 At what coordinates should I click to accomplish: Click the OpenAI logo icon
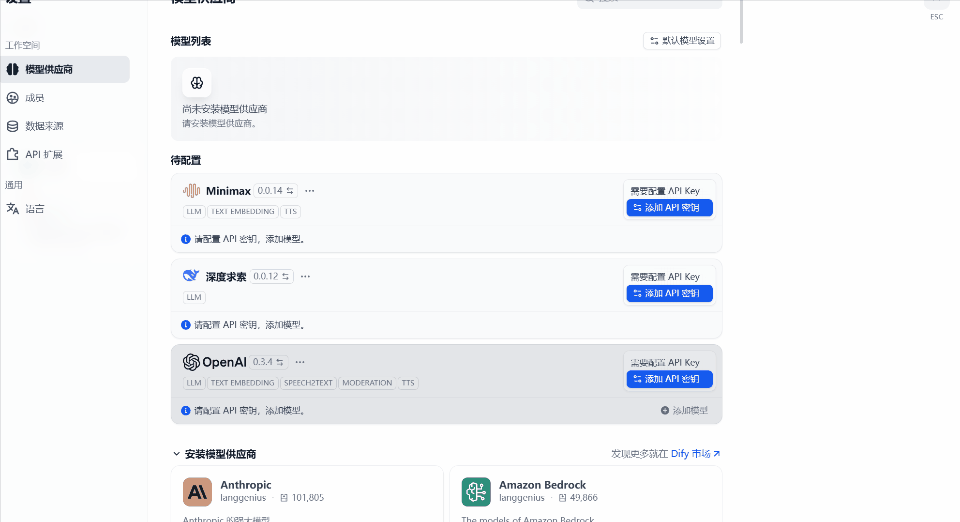pos(191,362)
